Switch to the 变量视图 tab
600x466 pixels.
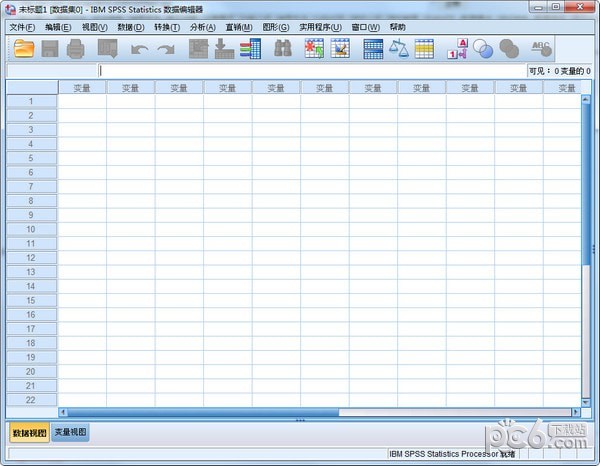[70, 432]
